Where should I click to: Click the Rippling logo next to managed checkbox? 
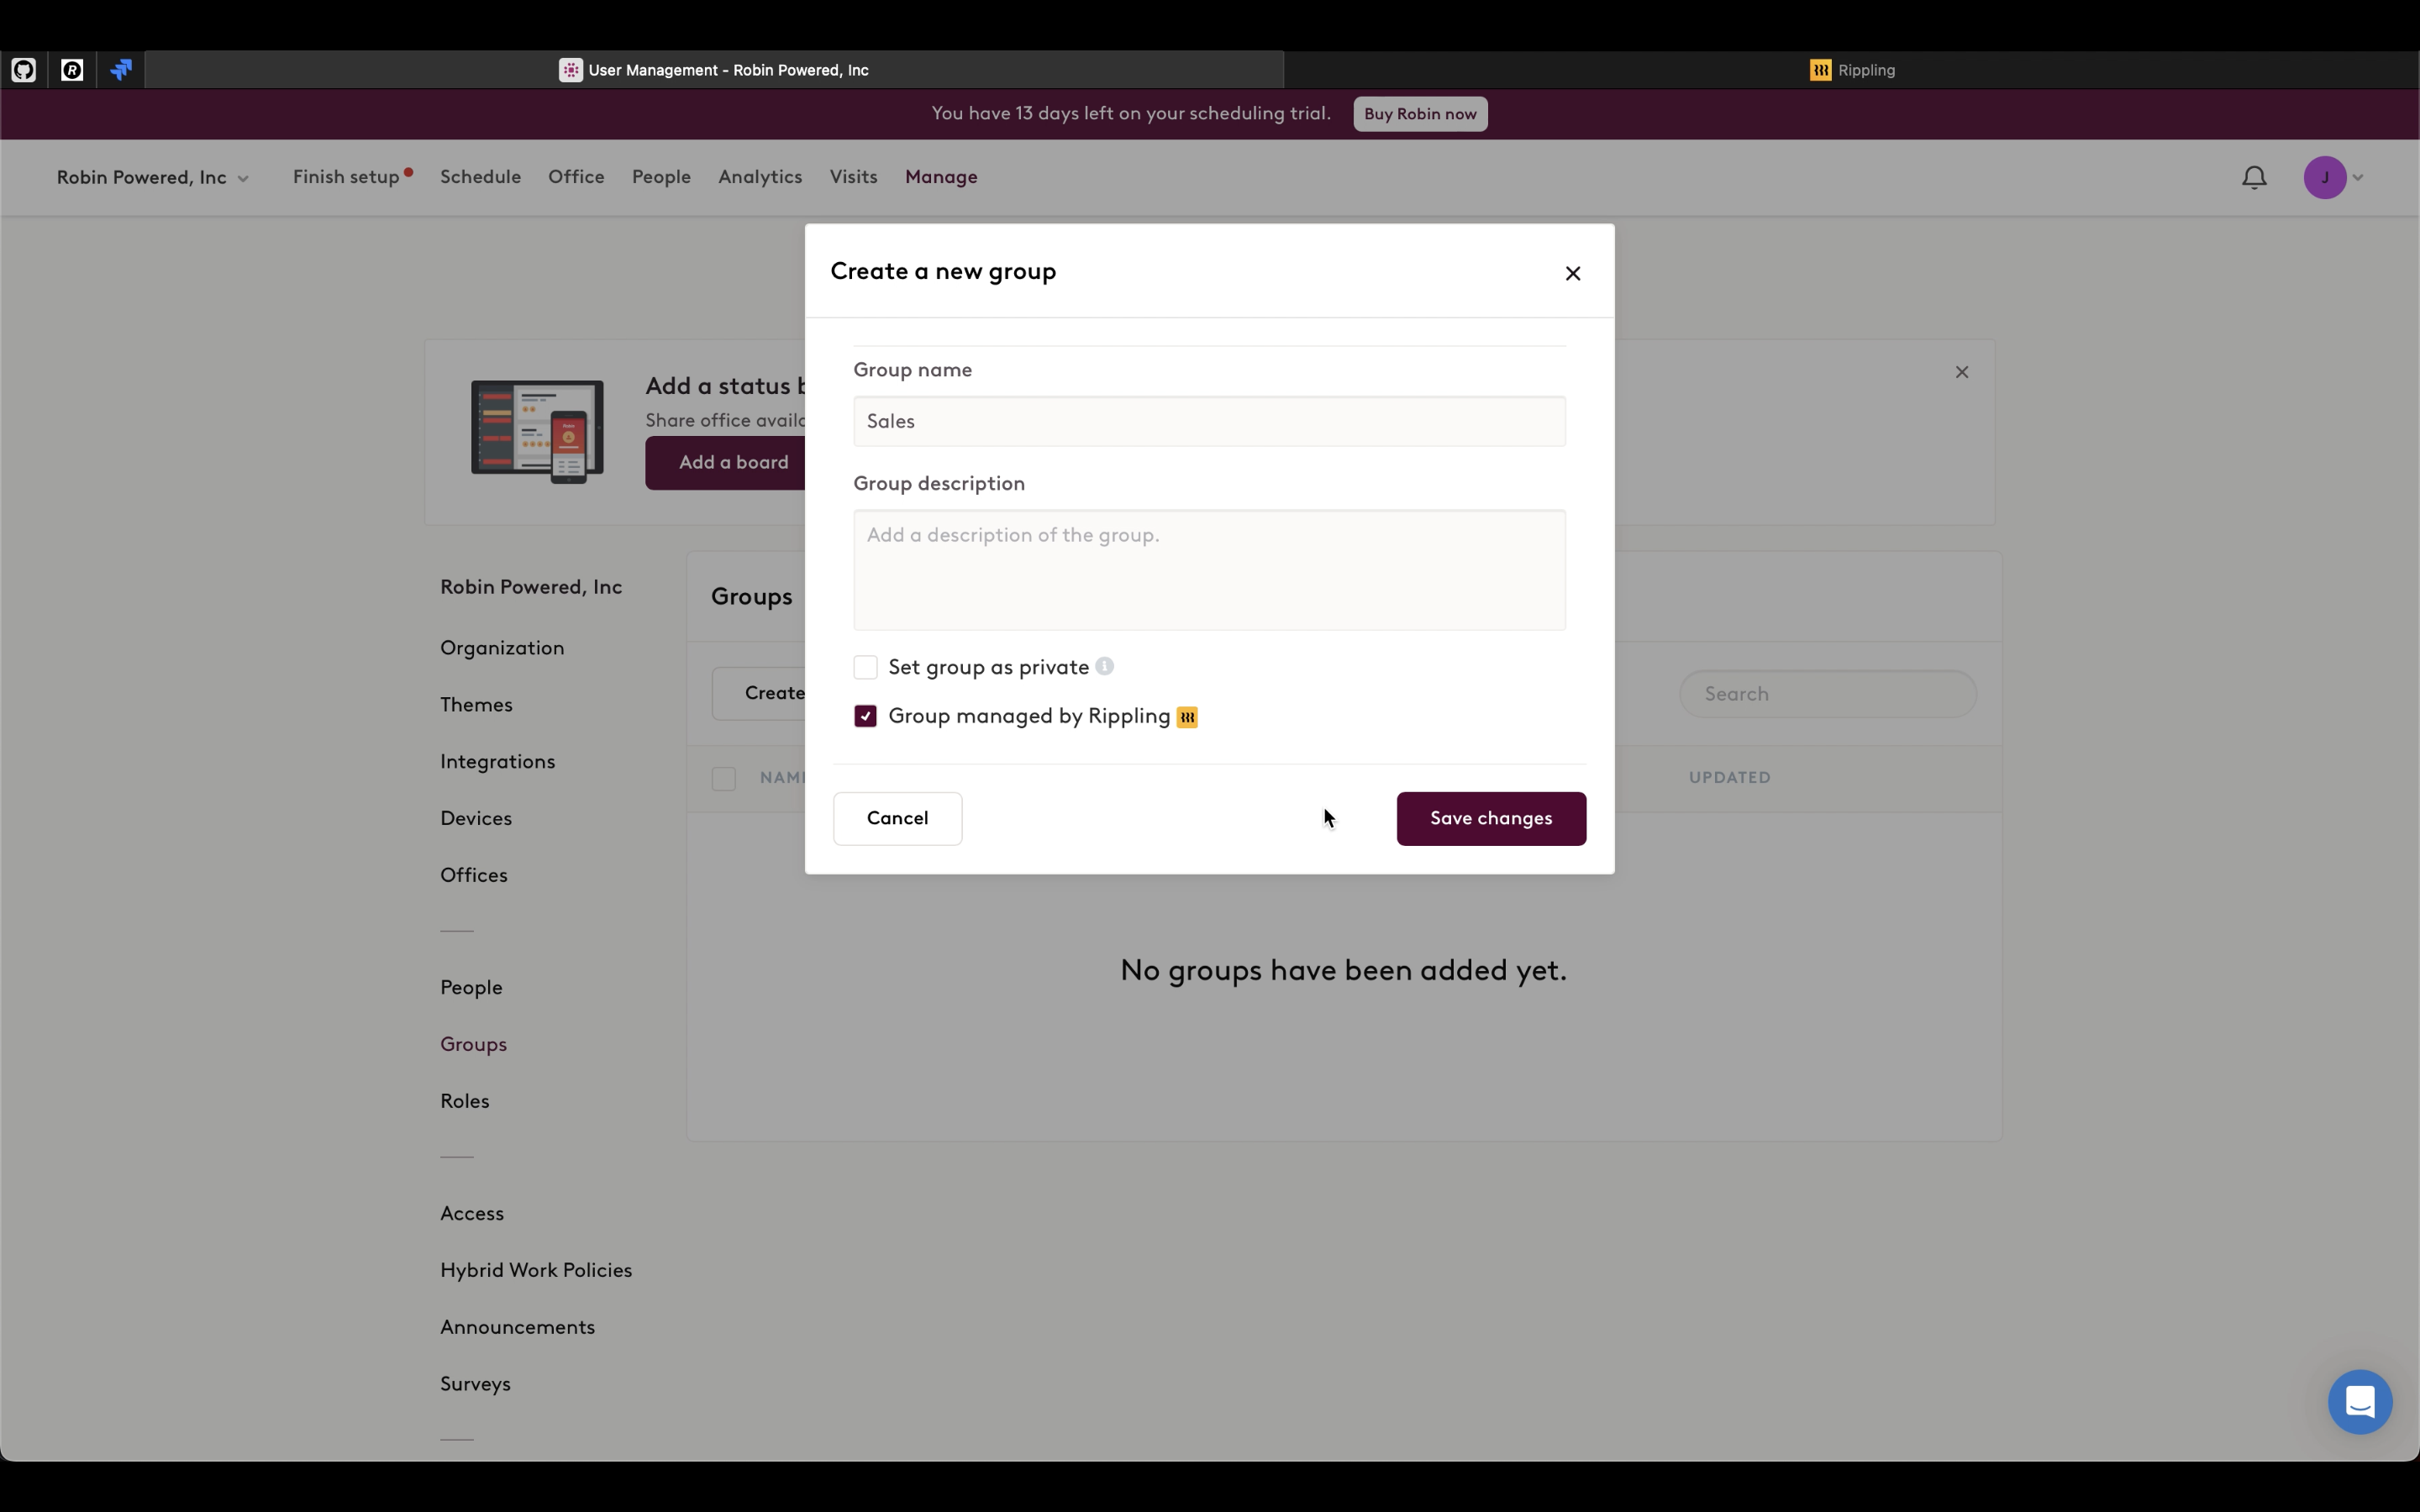point(1187,717)
